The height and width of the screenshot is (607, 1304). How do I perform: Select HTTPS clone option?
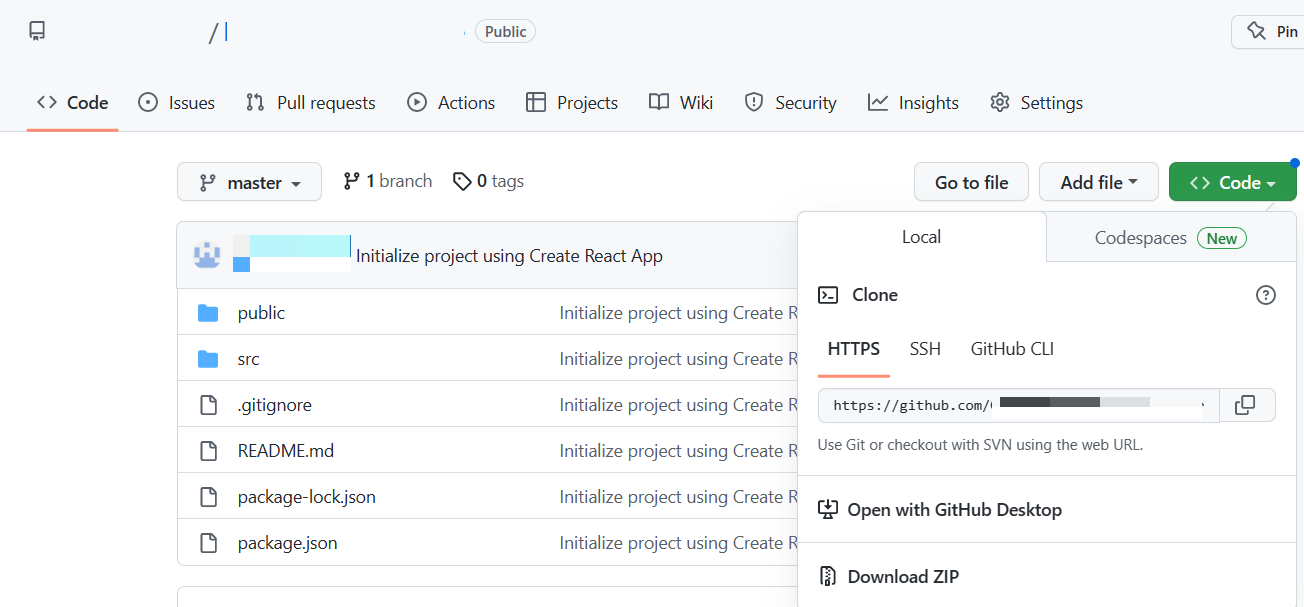854,349
